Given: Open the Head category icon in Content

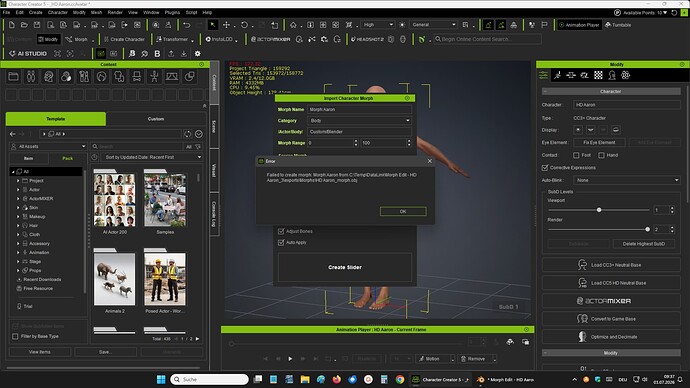Looking at the screenshot, I should click(48, 77).
